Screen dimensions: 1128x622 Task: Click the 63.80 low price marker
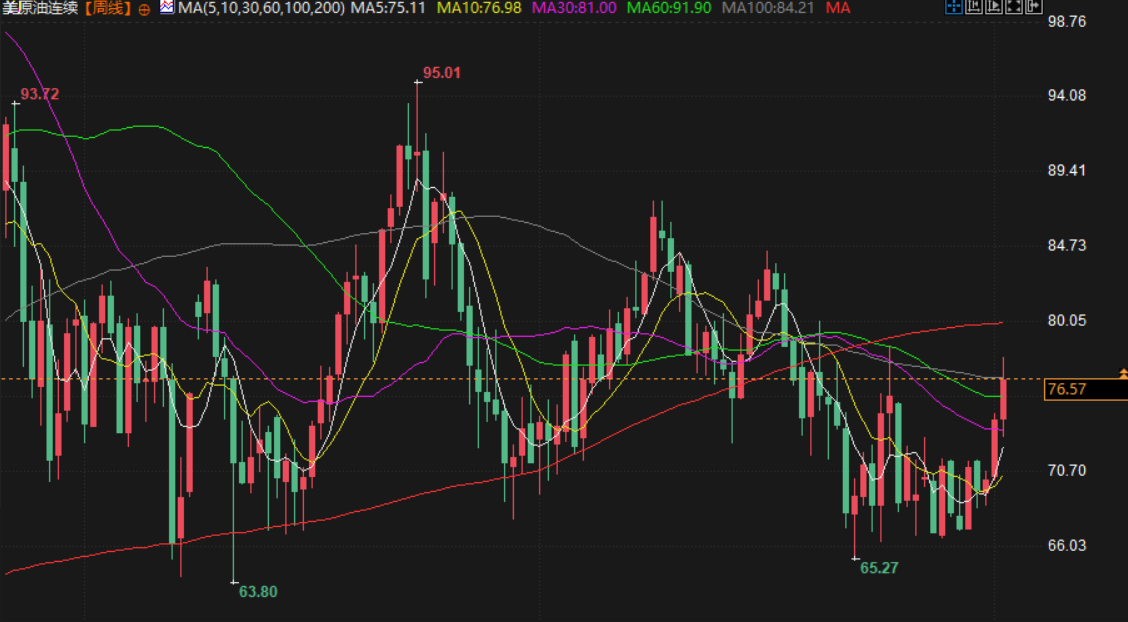258,591
